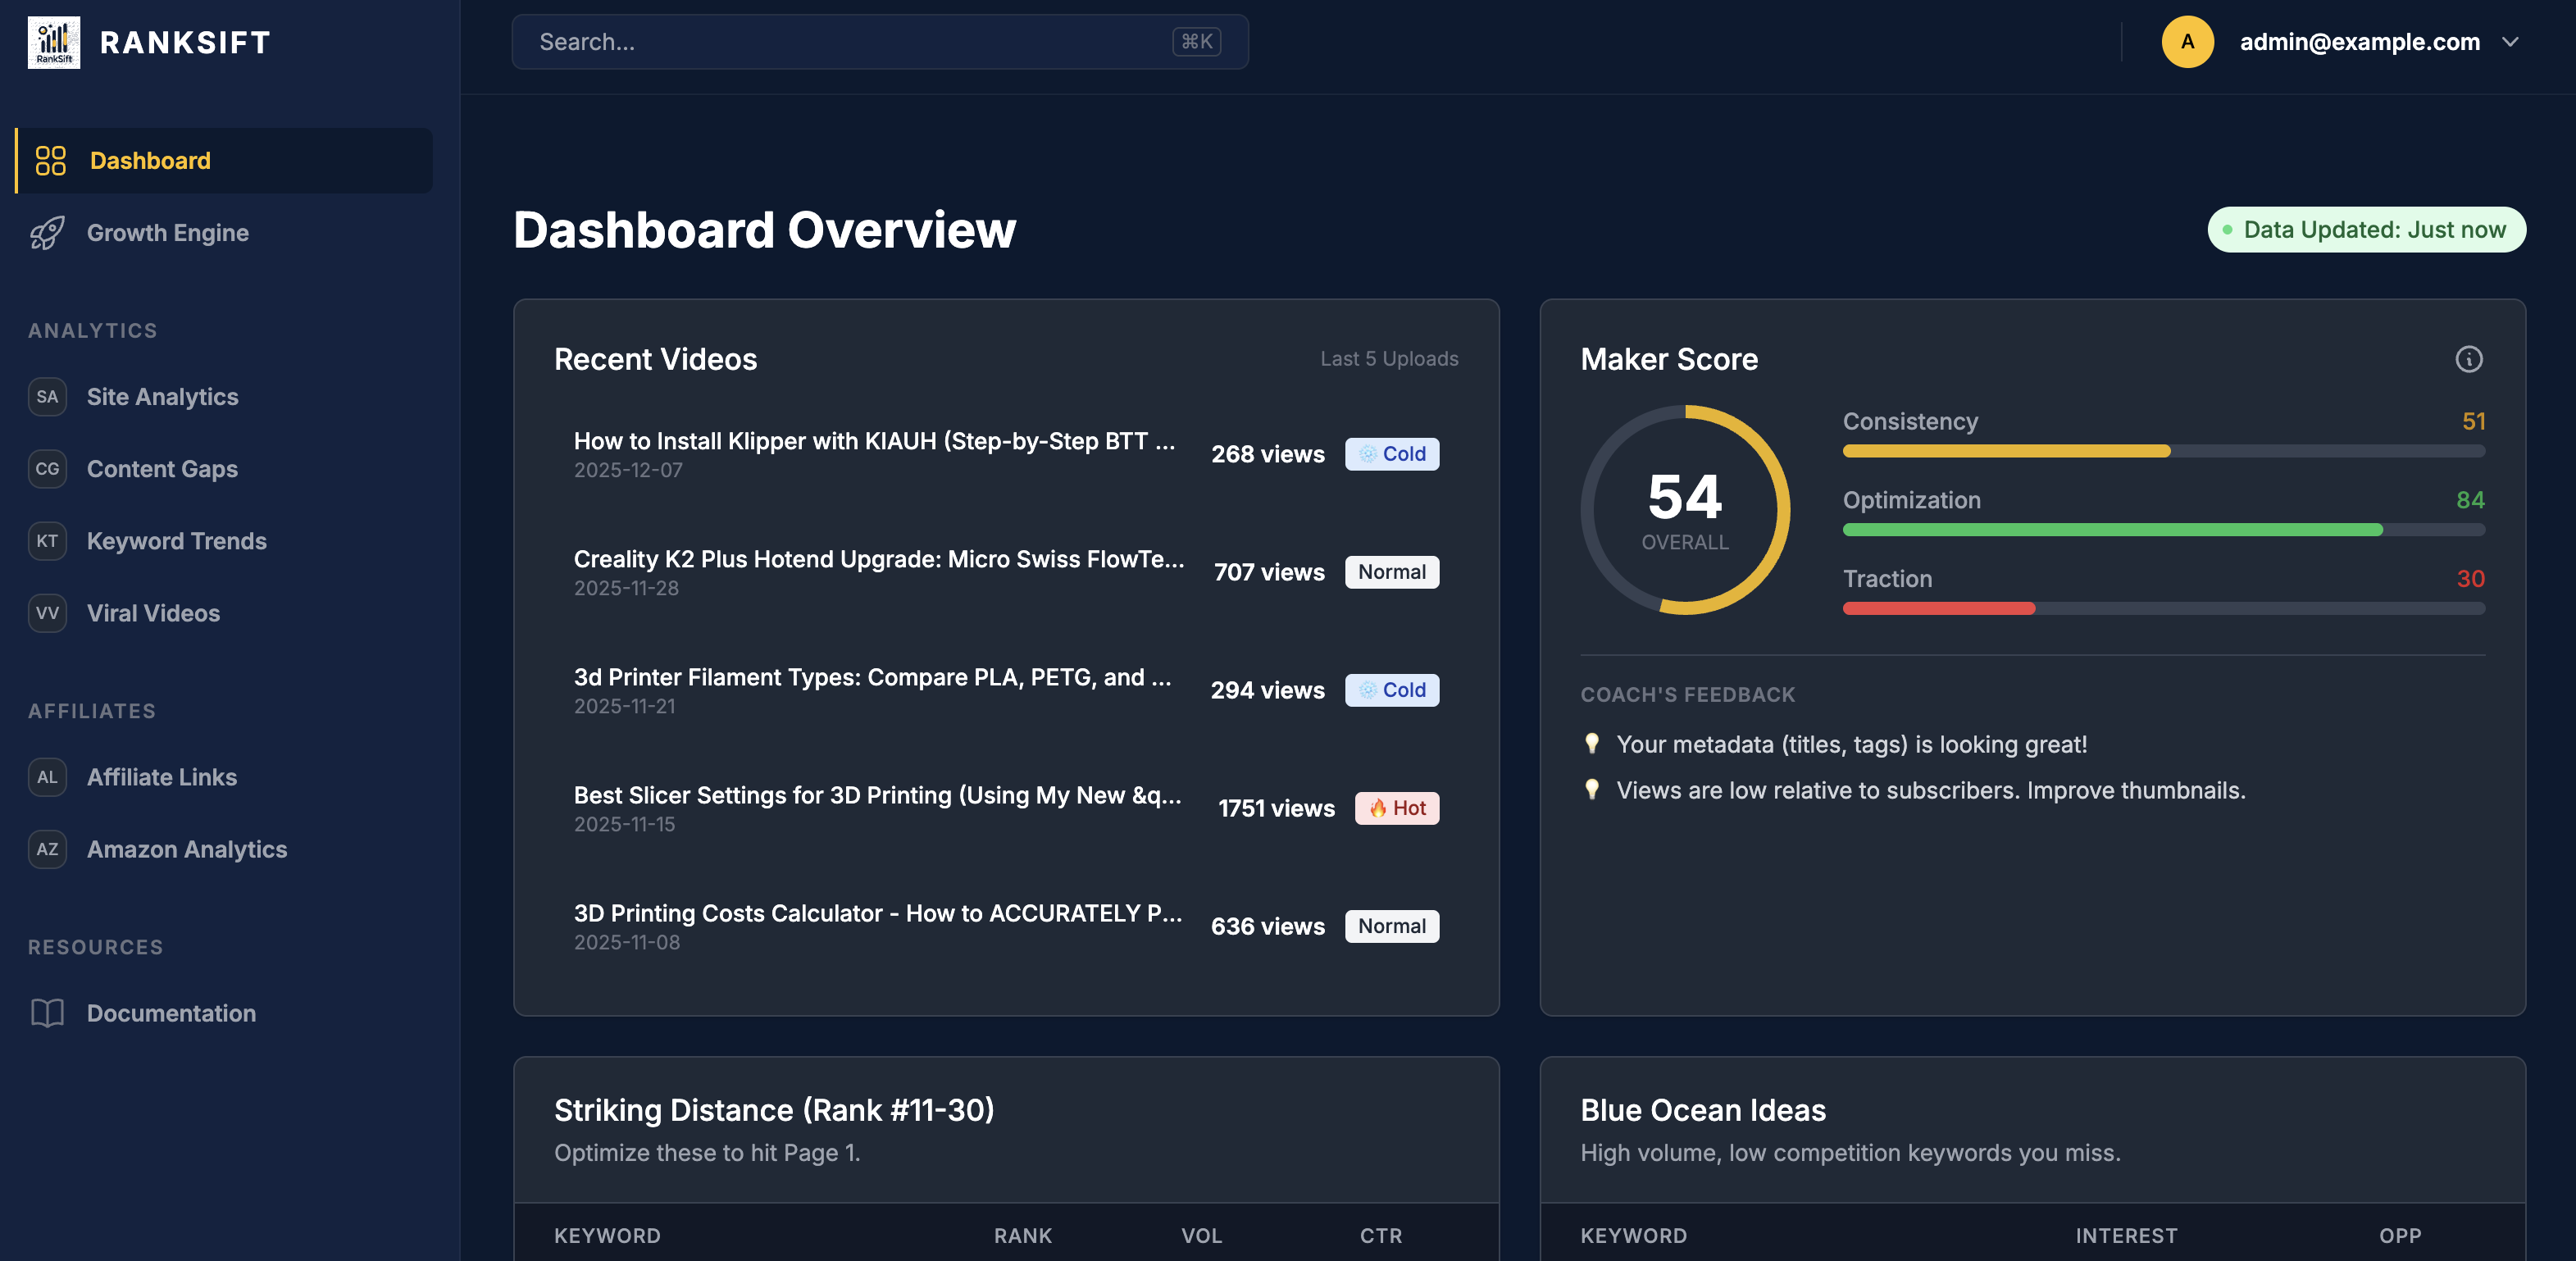Select the Dashboard grid icon
This screenshot has width=2576, height=1261.
pos(50,160)
